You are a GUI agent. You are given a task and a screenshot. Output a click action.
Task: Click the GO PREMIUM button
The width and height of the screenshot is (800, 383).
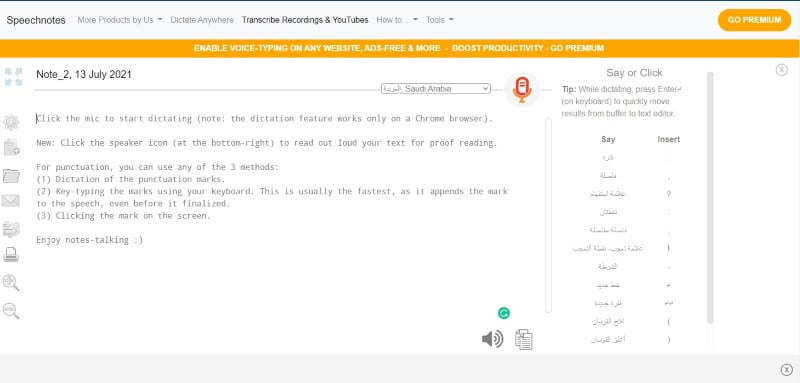[x=754, y=20]
